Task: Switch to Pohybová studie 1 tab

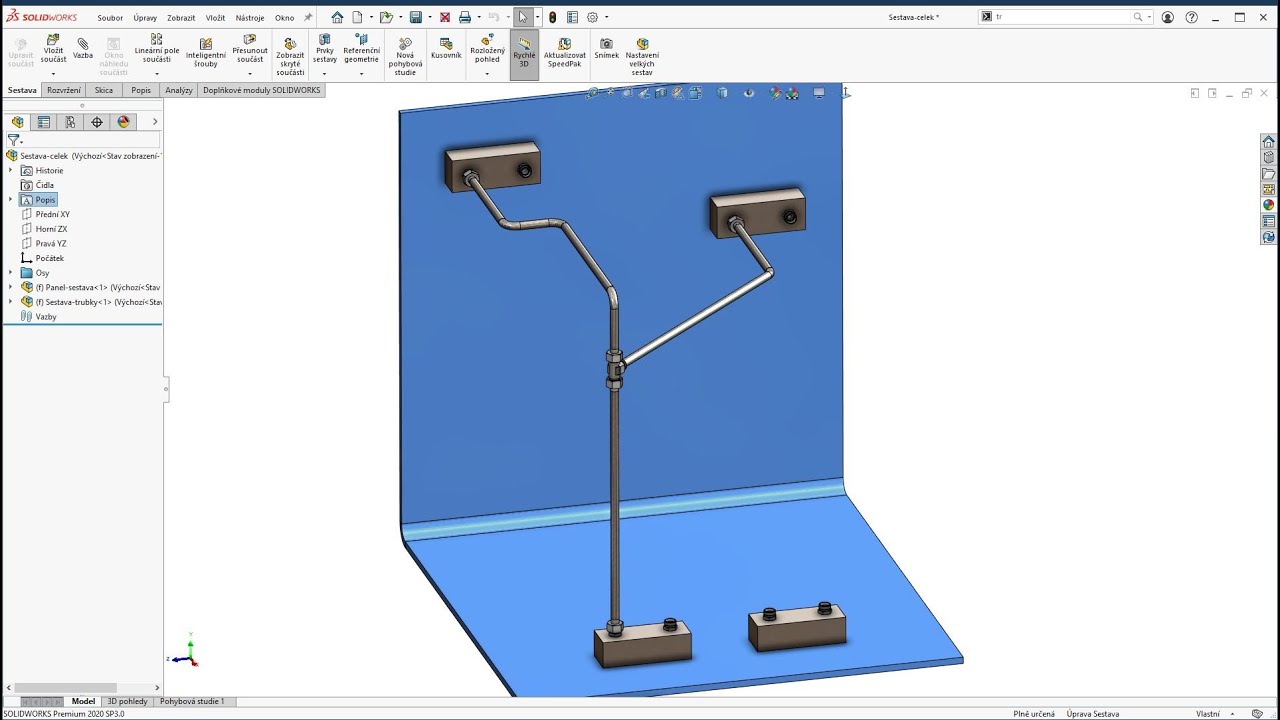Action: point(192,701)
